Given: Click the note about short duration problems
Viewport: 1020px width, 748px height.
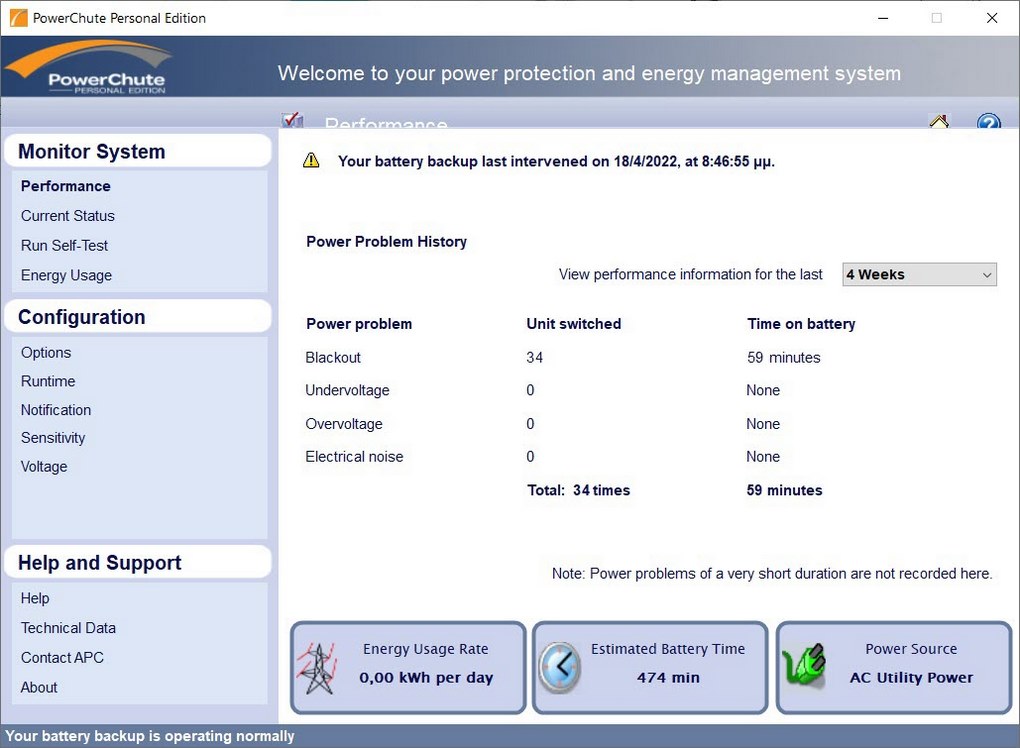Looking at the screenshot, I should click(772, 574).
